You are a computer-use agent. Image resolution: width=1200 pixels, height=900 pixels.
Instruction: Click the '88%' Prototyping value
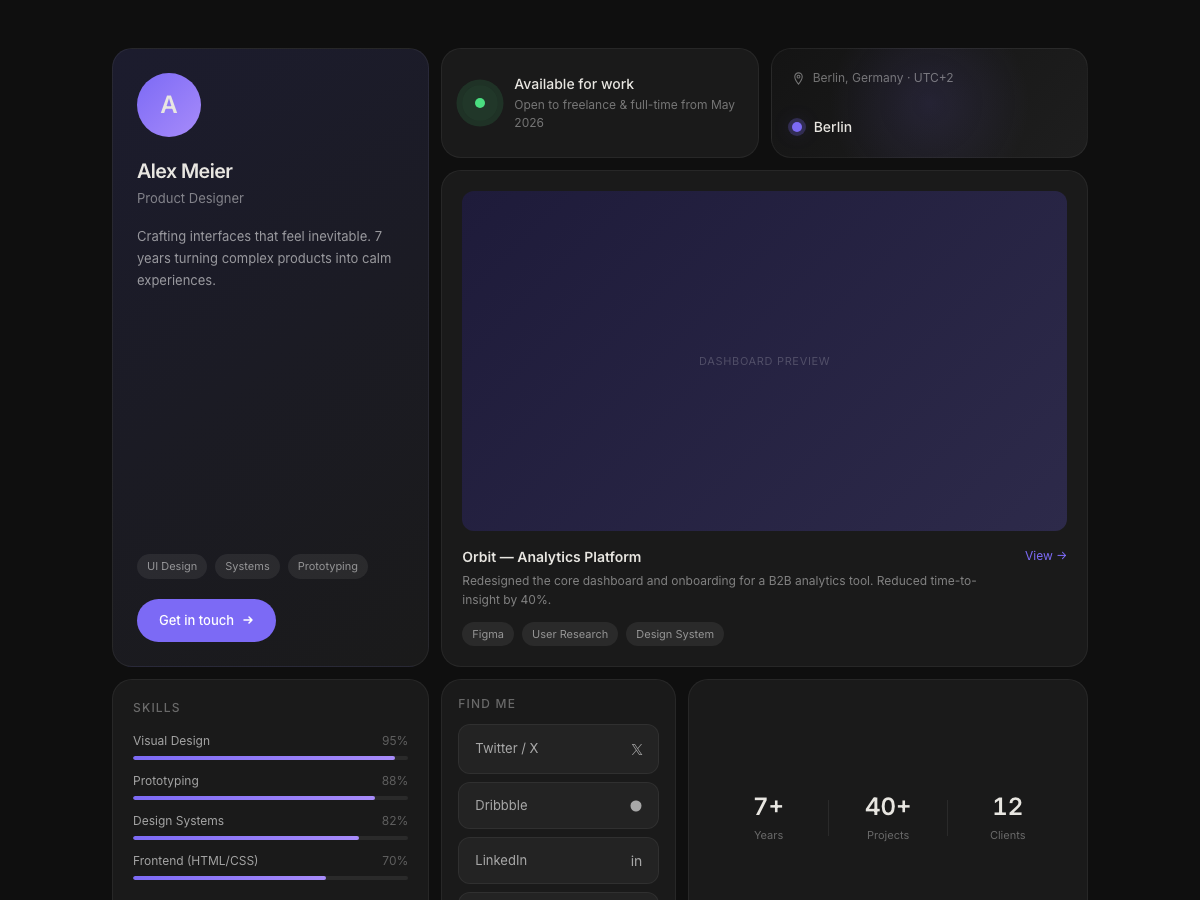point(395,781)
